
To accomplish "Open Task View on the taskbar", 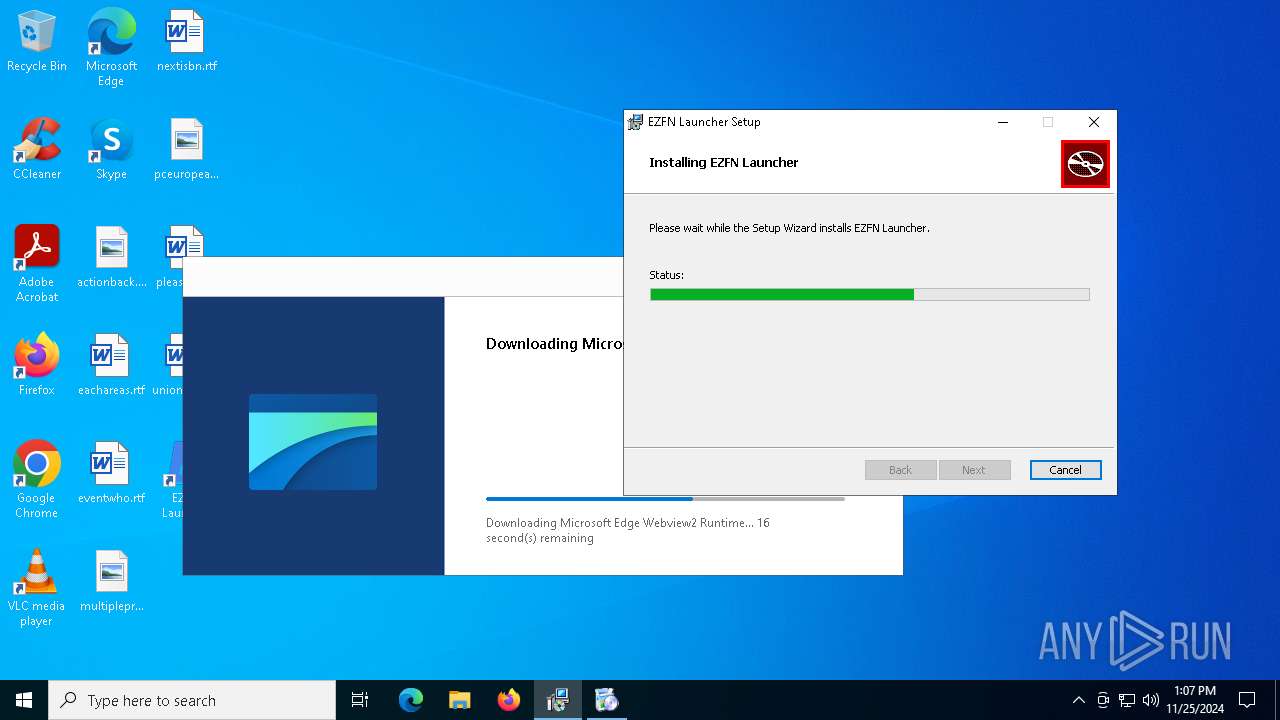I will [360, 700].
